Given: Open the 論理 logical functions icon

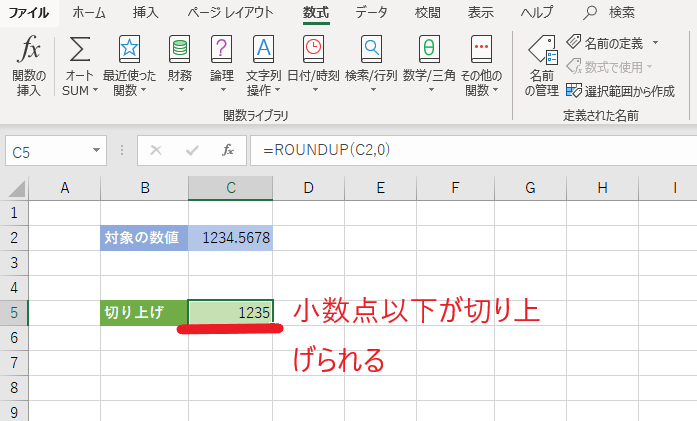Looking at the screenshot, I should (x=221, y=49).
